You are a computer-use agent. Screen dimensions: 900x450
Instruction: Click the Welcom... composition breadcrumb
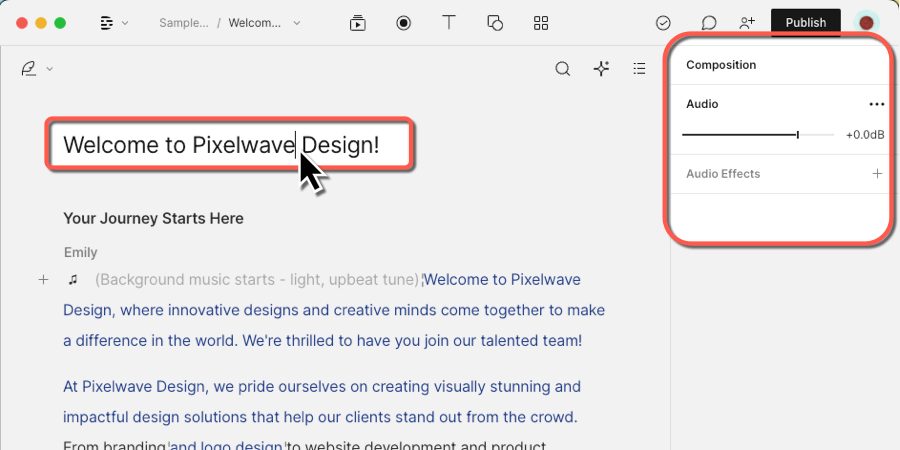(x=255, y=23)
